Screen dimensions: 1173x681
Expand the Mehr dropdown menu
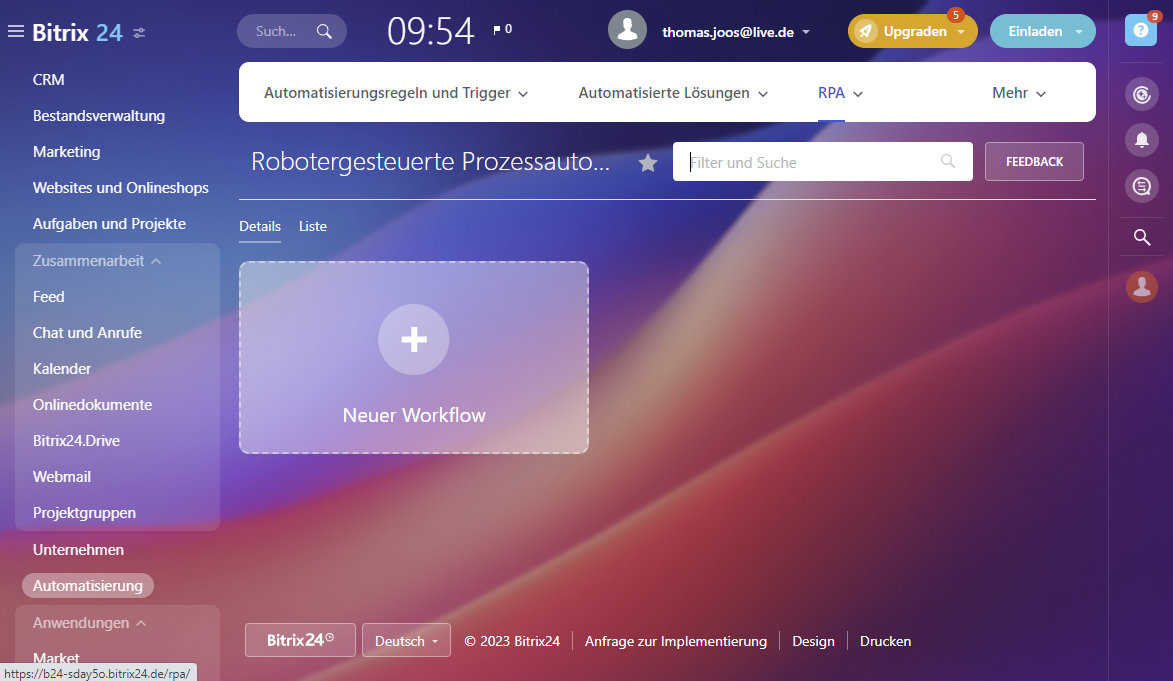(x=1018, y=92)
